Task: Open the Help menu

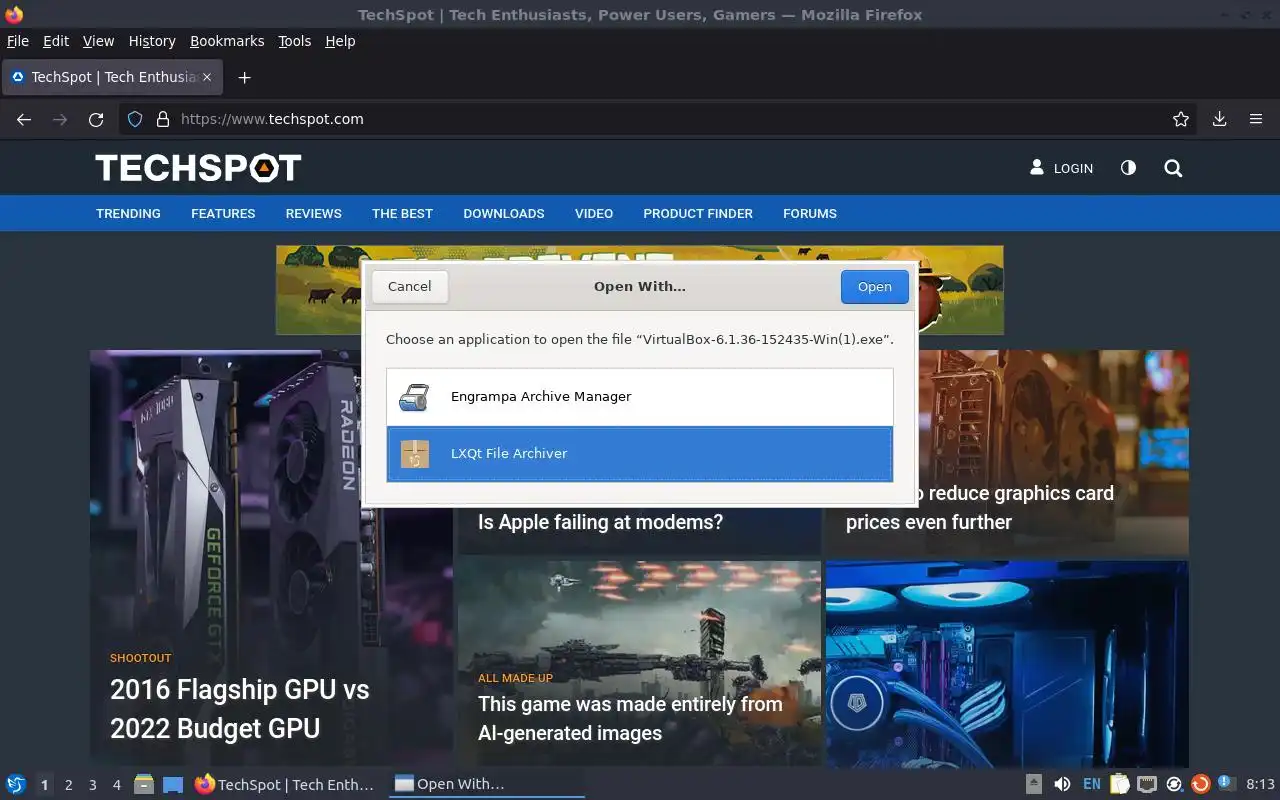Action: pyautogui.click(x=340, y=41)
